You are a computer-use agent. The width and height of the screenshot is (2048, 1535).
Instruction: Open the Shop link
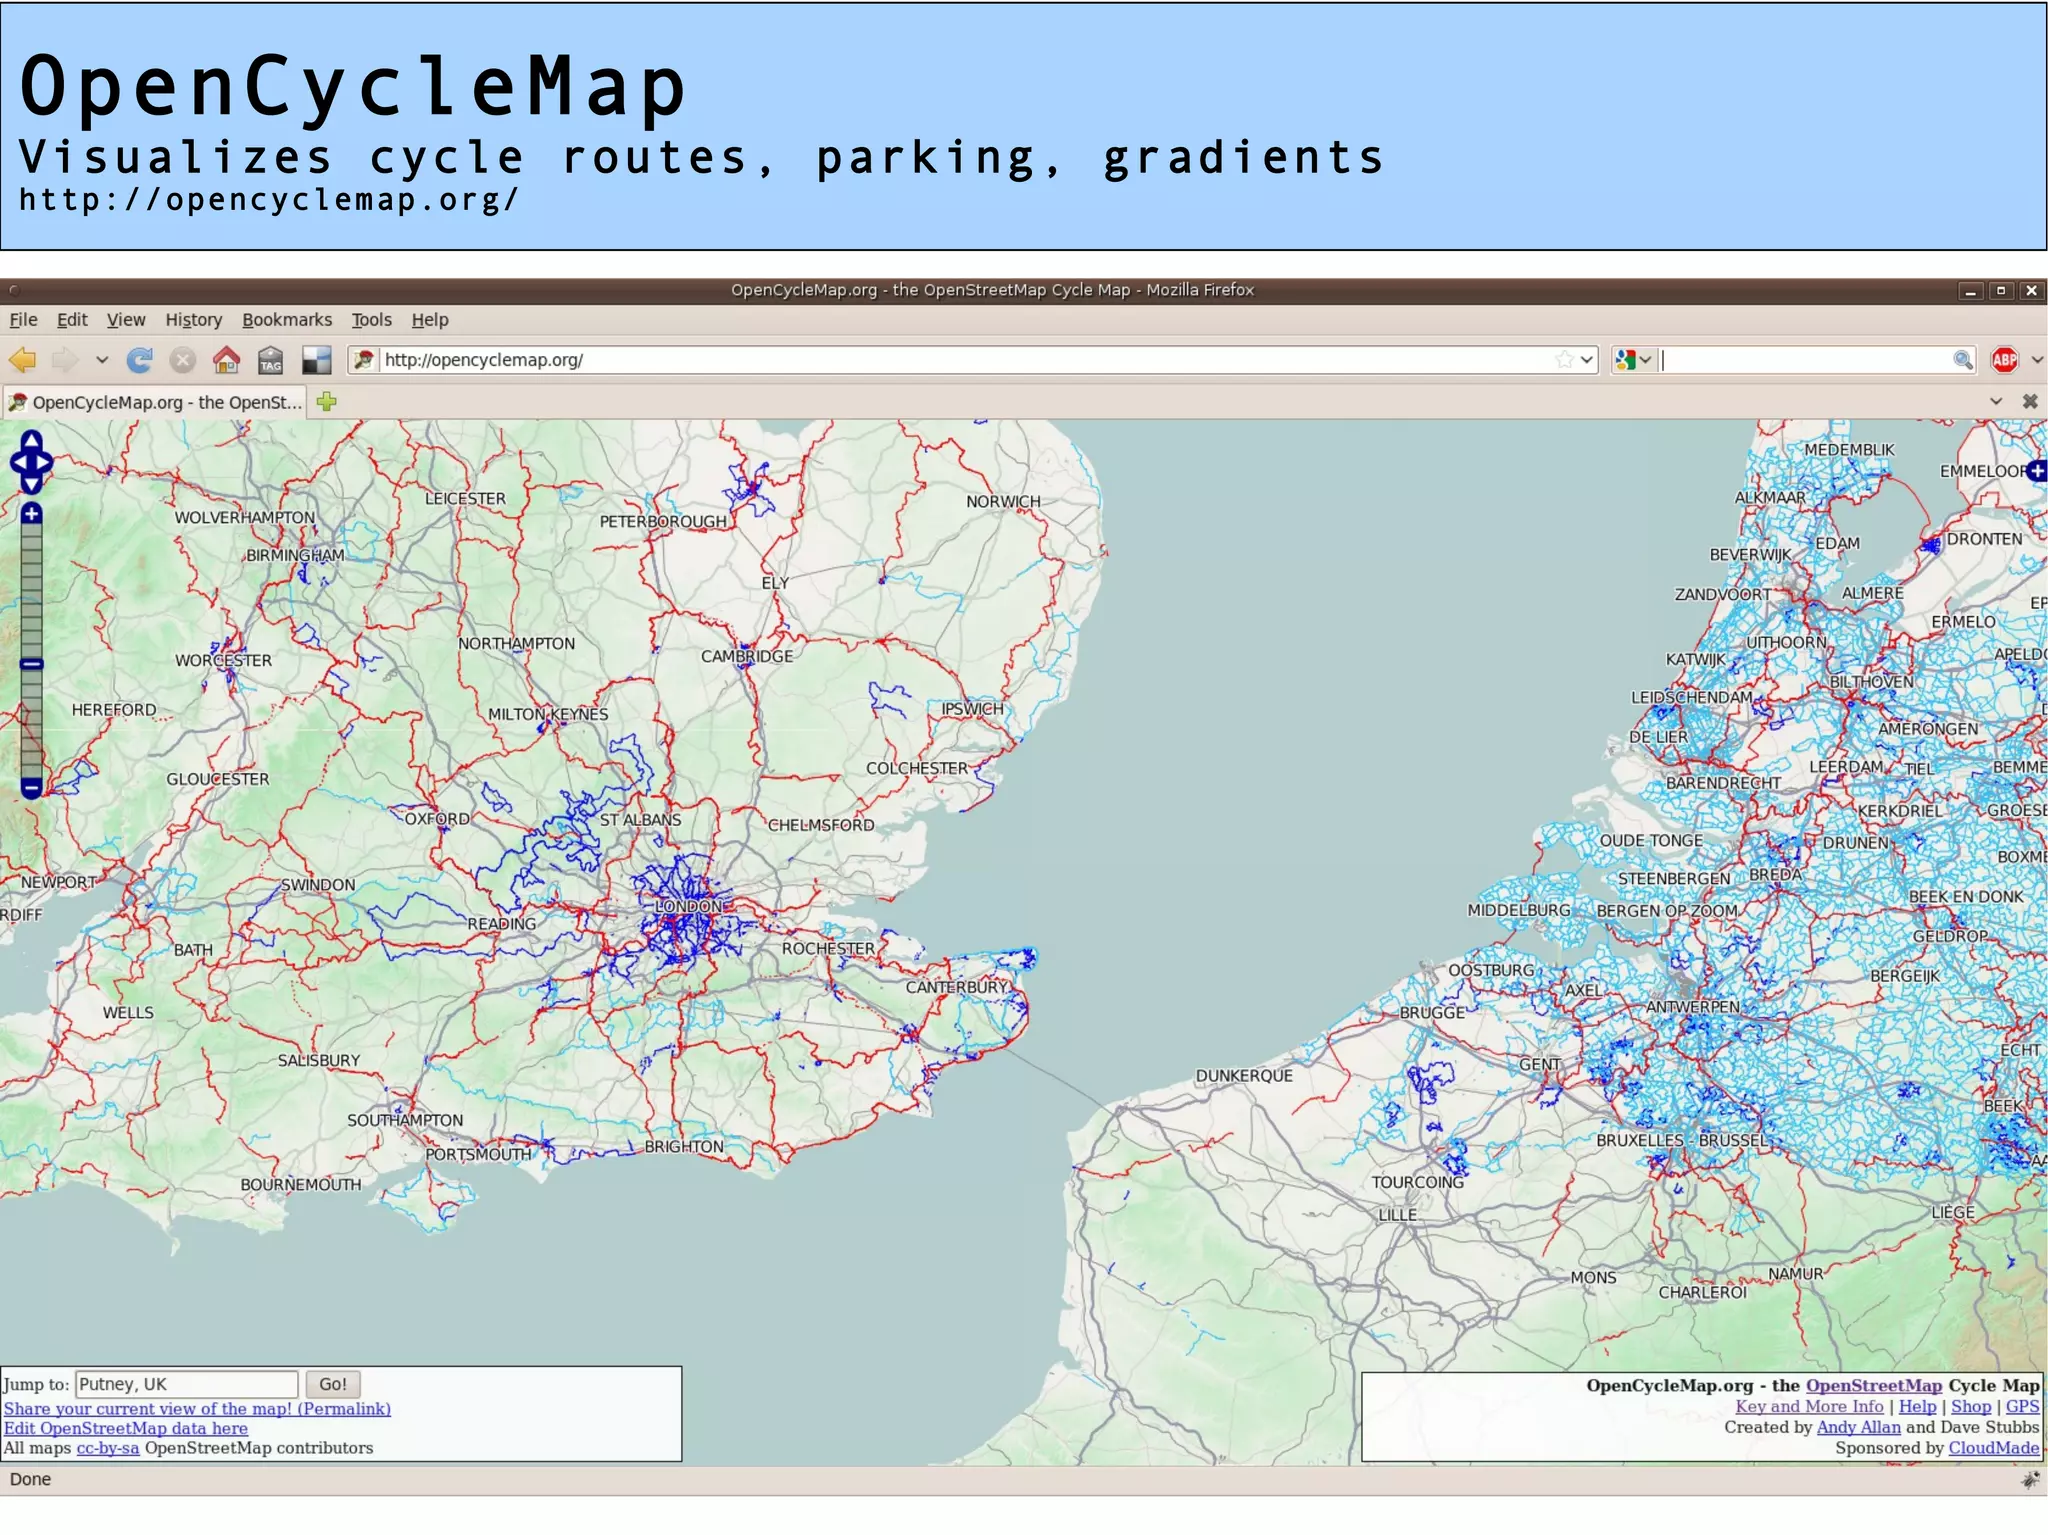point(1970,1406)
